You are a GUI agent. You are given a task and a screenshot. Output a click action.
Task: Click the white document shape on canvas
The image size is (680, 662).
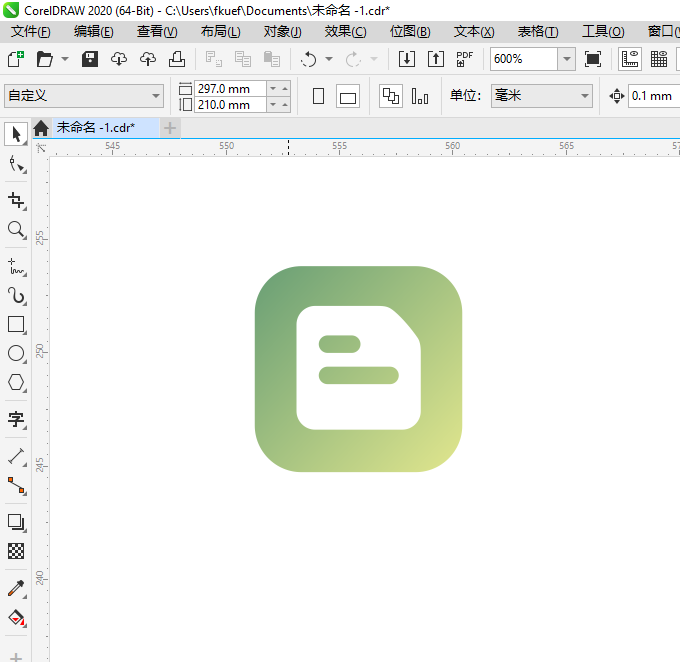(x=358, y=408)
